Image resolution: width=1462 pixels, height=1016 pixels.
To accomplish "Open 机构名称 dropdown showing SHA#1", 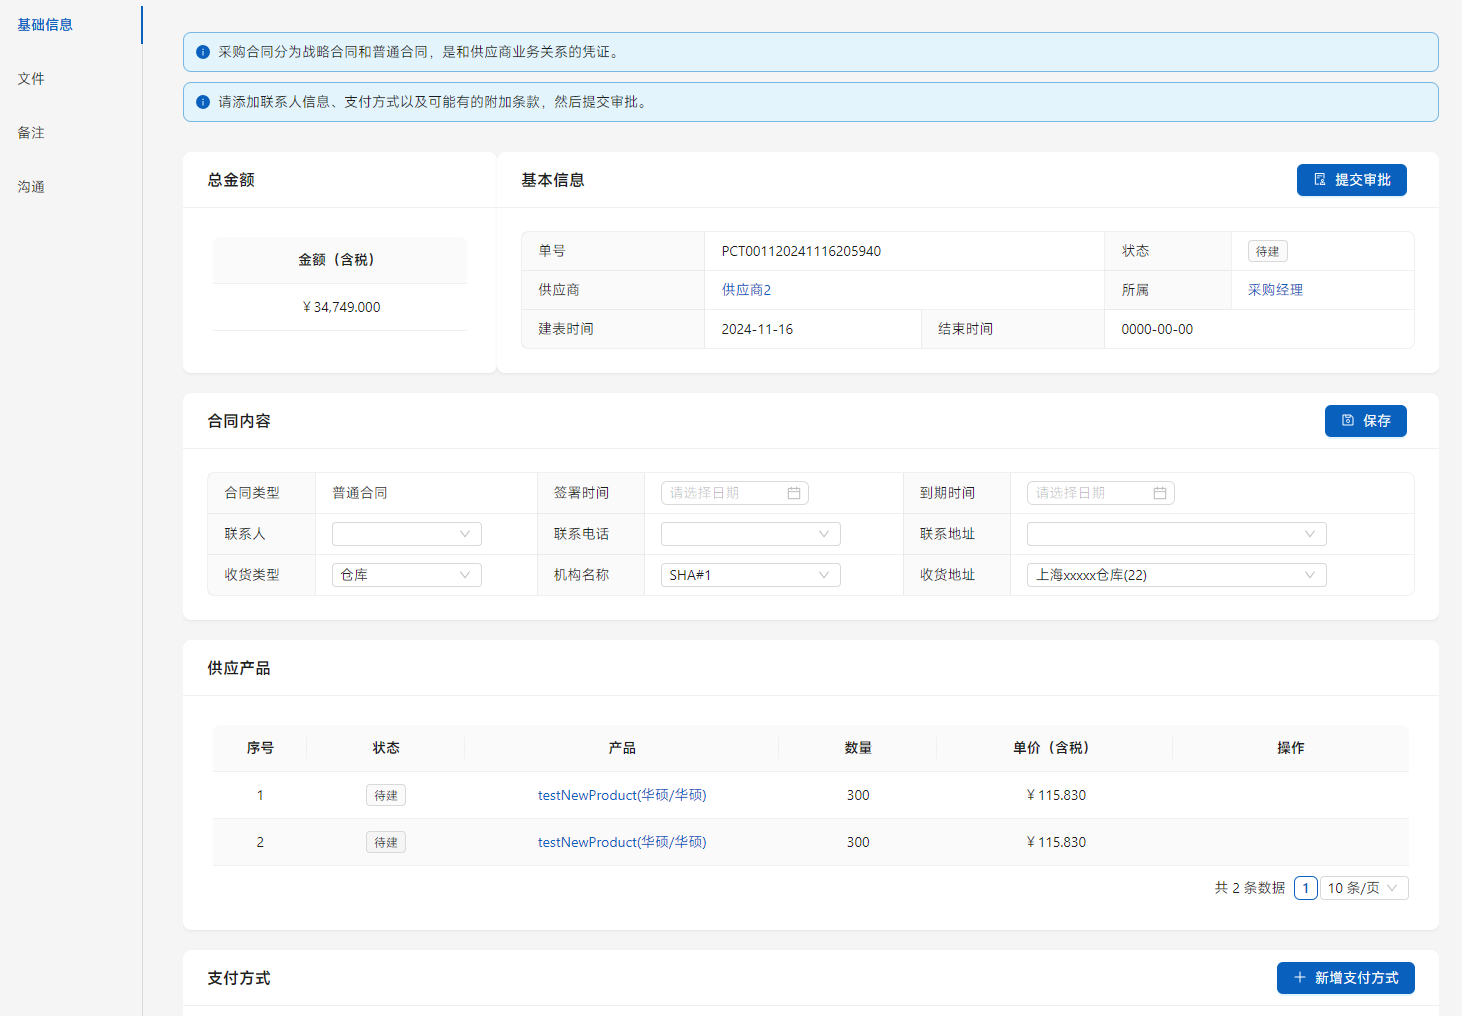I will point(750,575).
